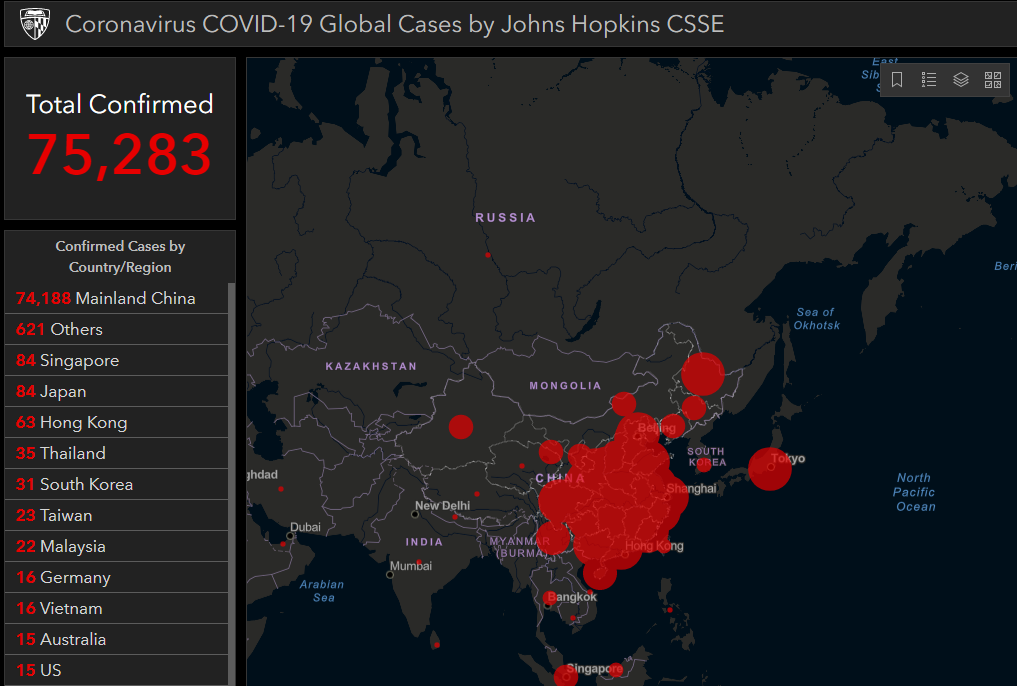
Task: Click the dashboard title text
Action: (394, 25)
